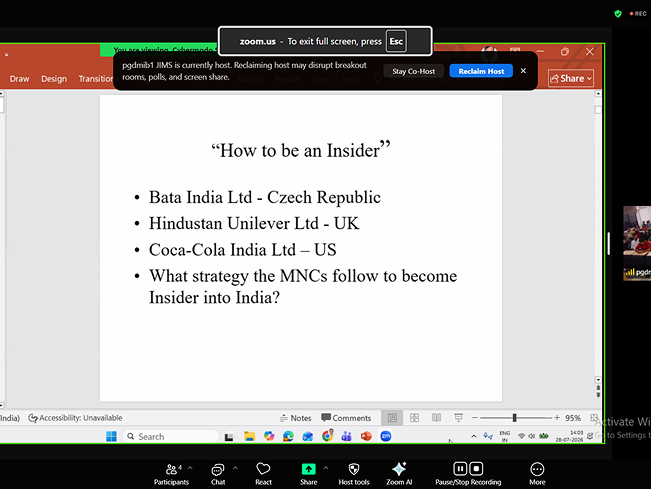
Task: Switch to the Draw ribbon tab
Action: (20, 78)
